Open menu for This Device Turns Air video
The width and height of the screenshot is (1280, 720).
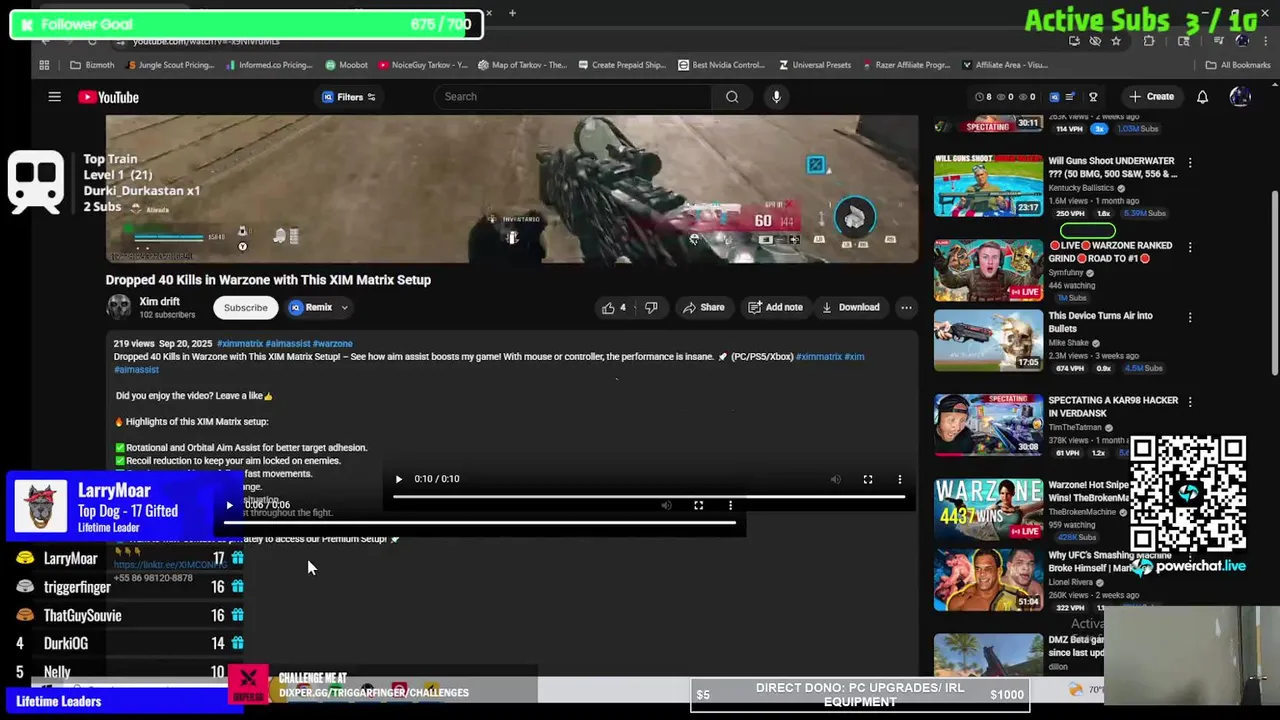[1190, 317]
